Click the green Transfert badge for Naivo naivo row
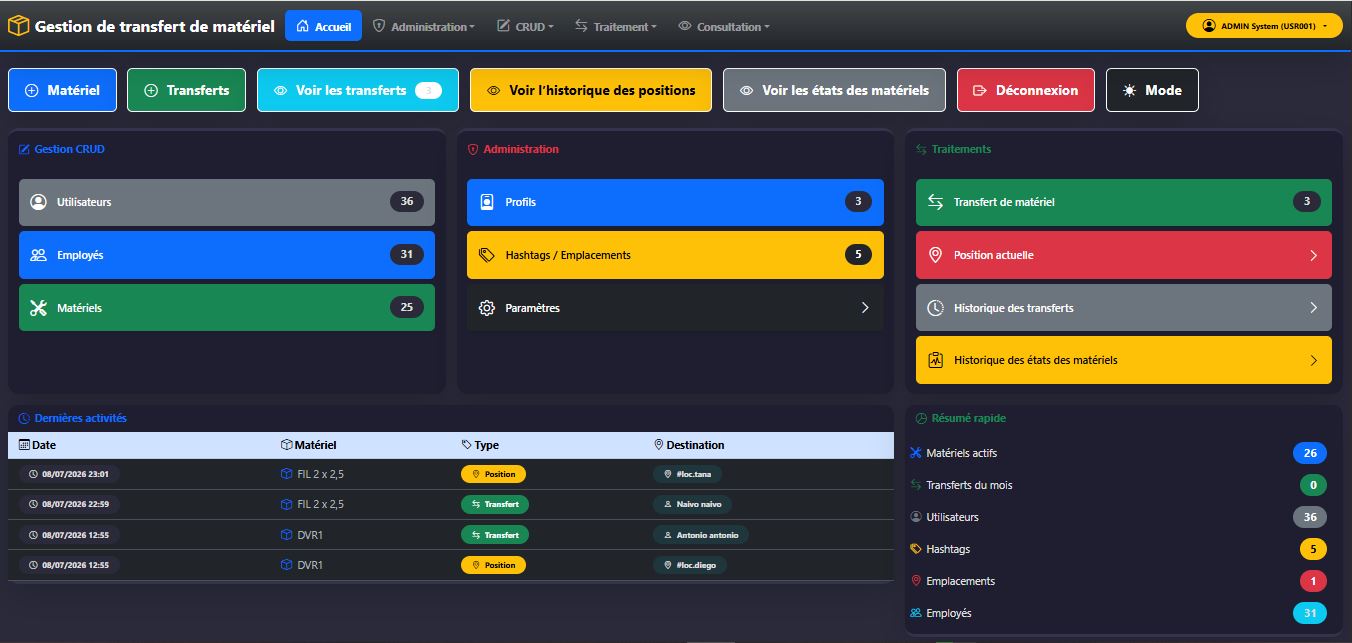Screen dimensions: 1352x643 coord(495,504)
